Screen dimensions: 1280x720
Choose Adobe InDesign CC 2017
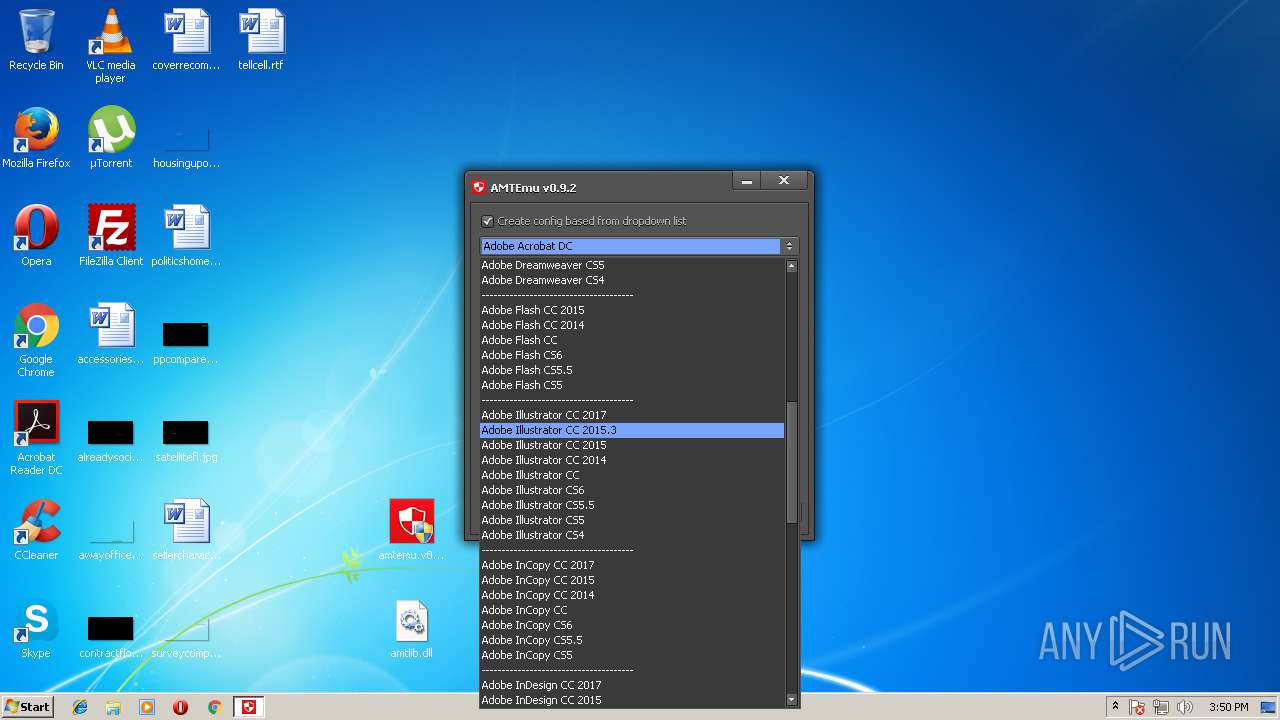pyautogui.click(x=632, y=685)
